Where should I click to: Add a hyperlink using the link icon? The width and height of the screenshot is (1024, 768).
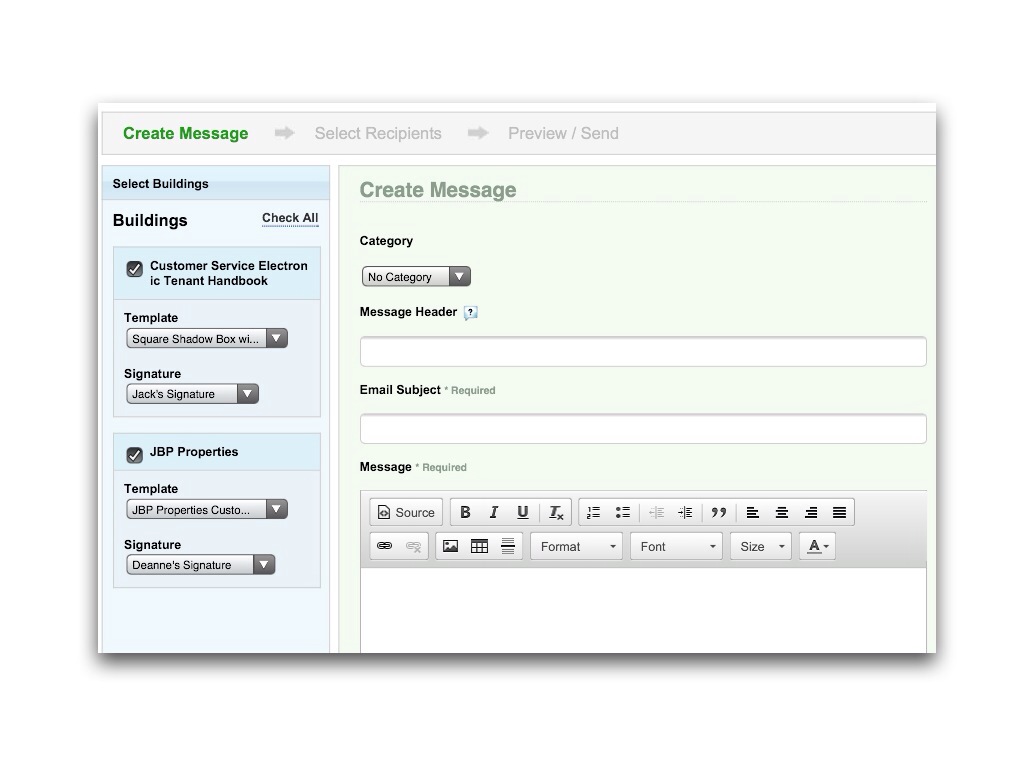(384, 546)
